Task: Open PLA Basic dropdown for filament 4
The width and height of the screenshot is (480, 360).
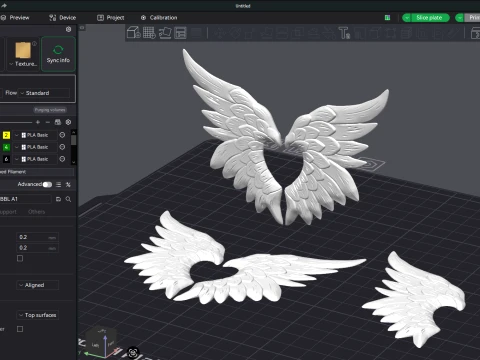Action: [x=35, y=147]
